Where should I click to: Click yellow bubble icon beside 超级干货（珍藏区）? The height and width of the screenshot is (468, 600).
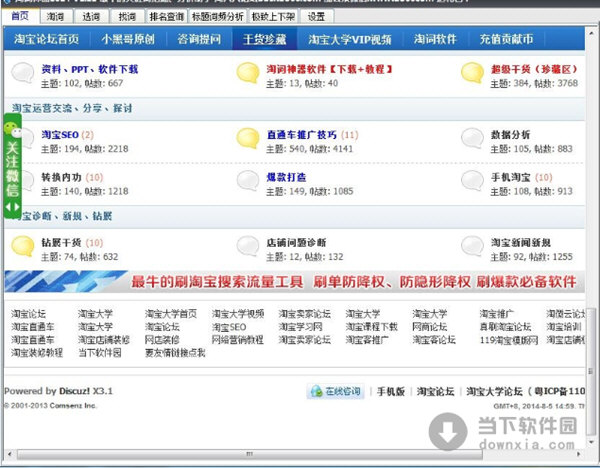click(x=472, y=73)
